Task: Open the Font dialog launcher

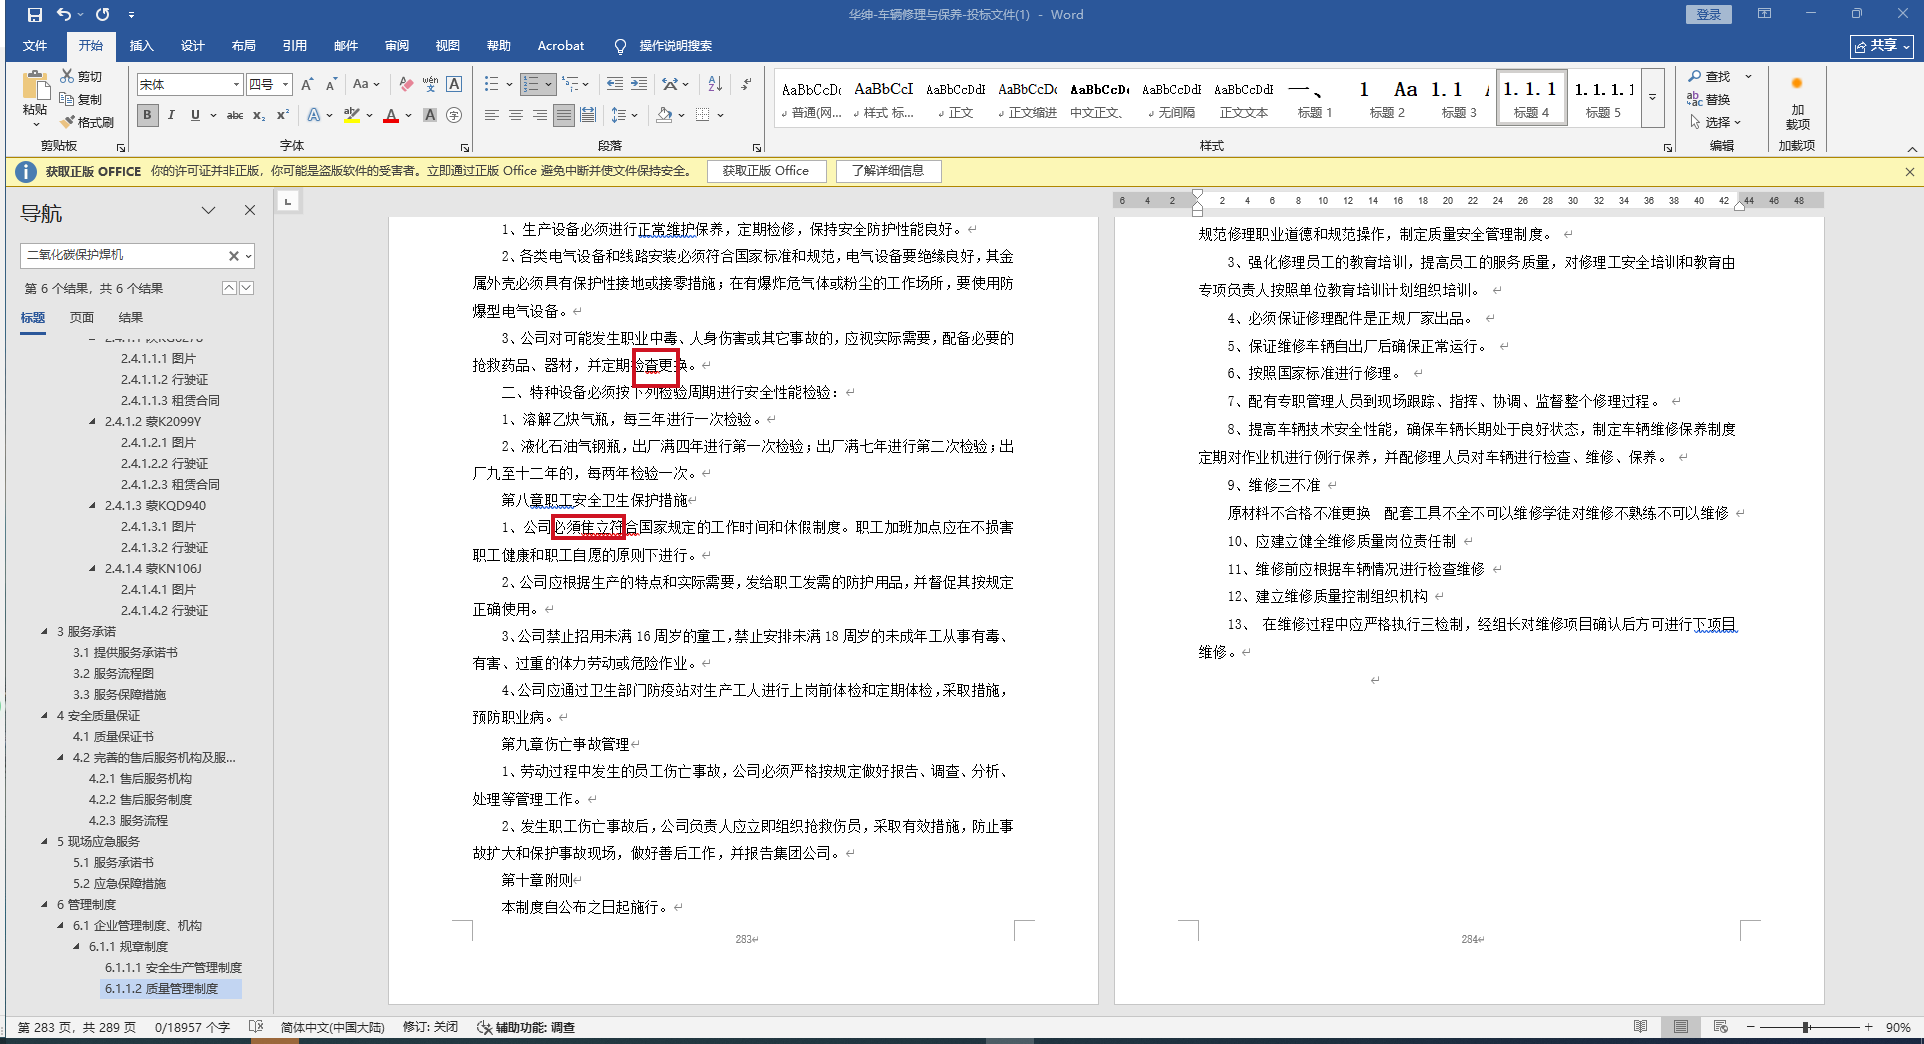Action: pyautogui.click(x=465, y=147)
